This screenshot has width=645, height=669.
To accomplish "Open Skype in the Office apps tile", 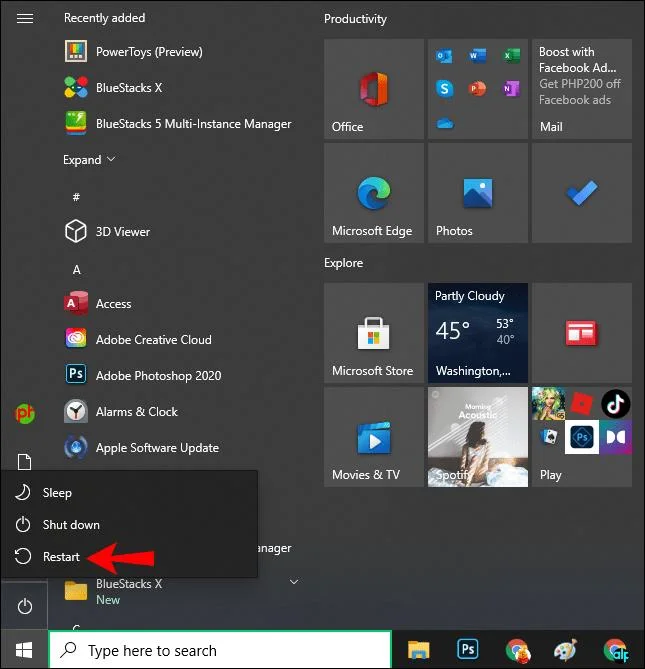I will pyautogui.click(x=445, y=89).
